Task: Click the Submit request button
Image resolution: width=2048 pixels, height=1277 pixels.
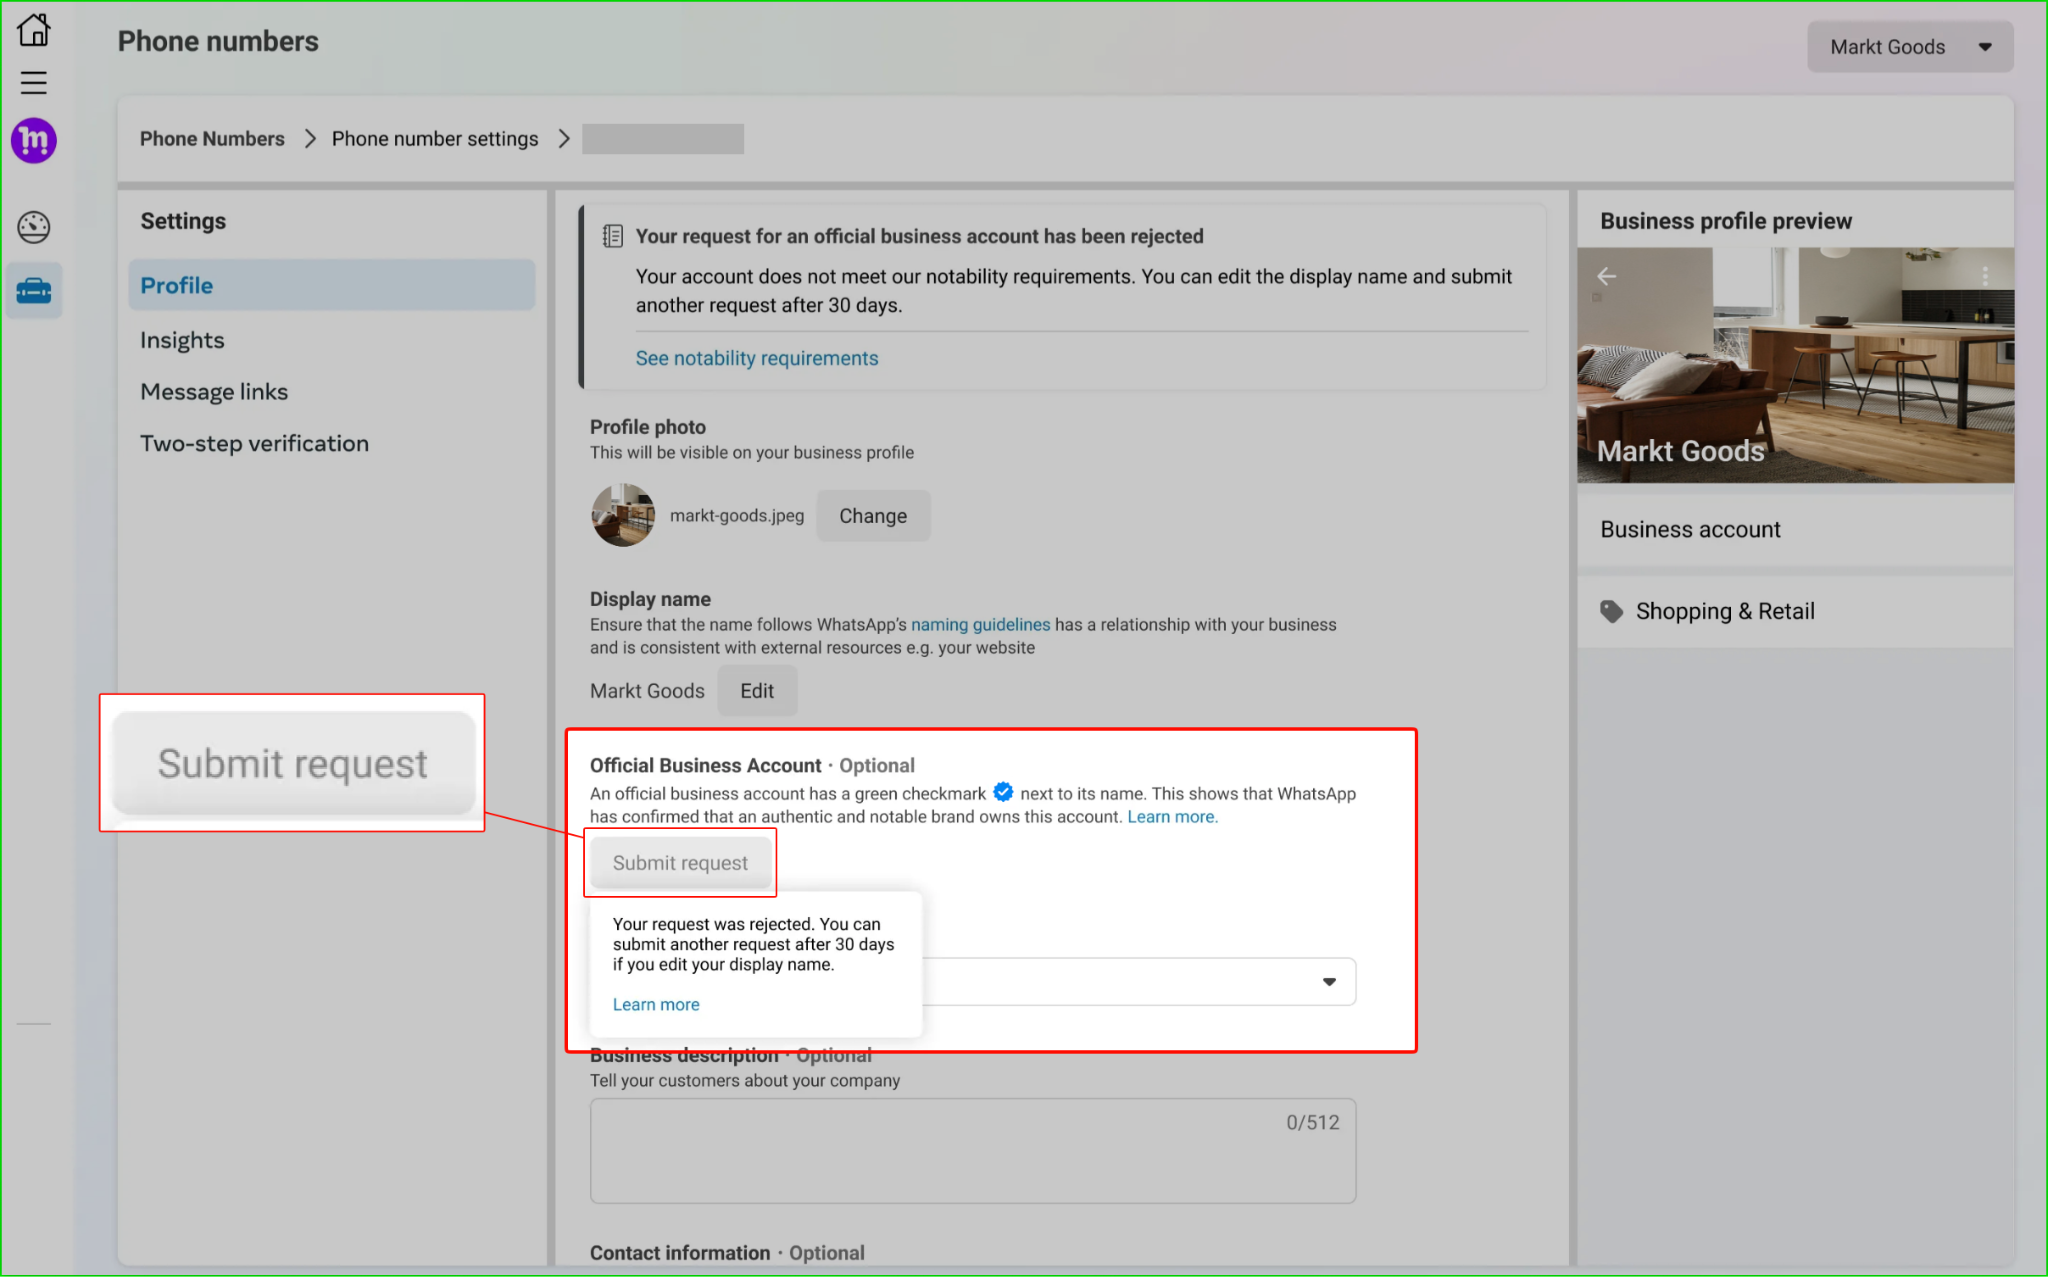Action: pos(680,863)
